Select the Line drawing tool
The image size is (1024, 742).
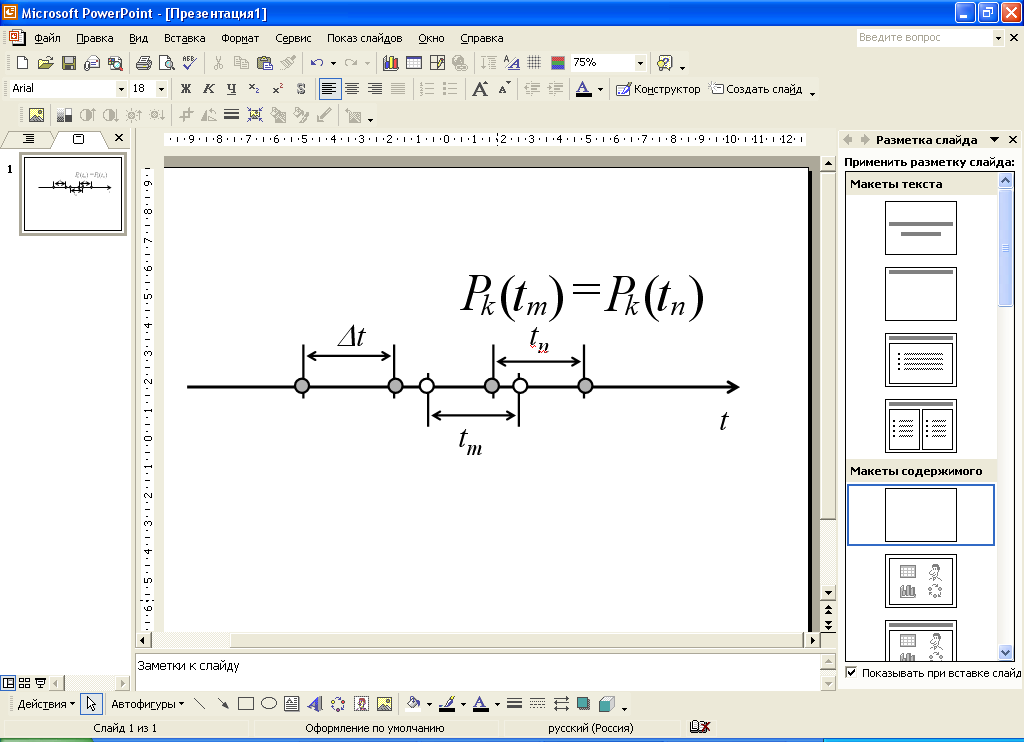(x=200, y=703)
